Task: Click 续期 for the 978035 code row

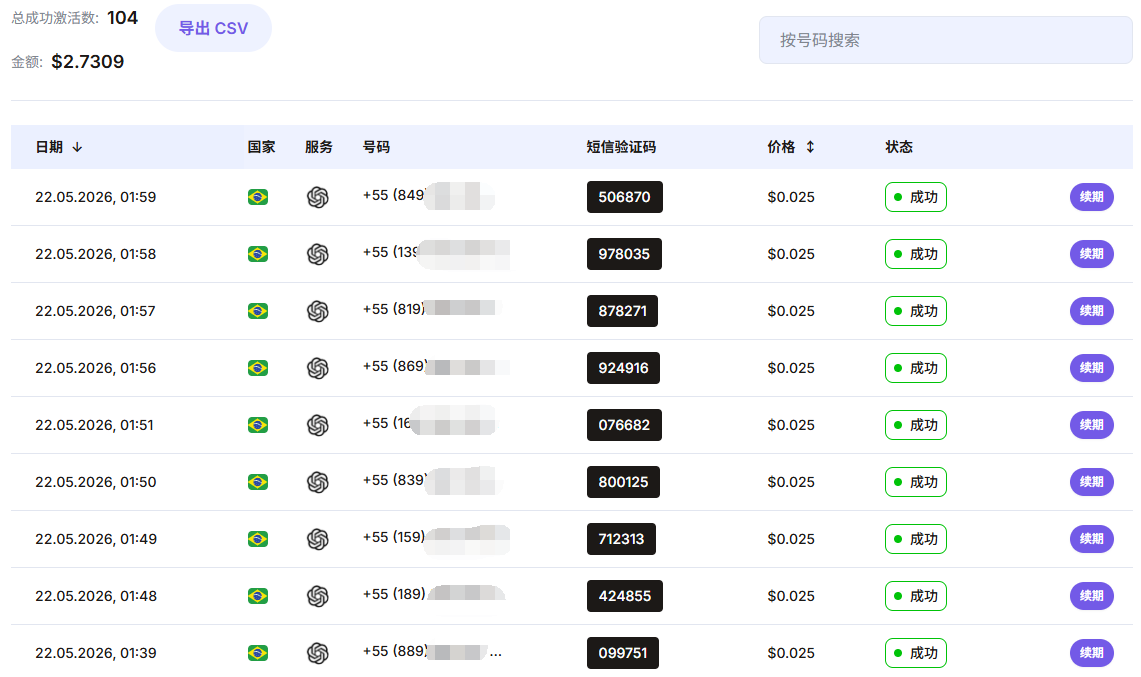Action: tap(1092, 254)
